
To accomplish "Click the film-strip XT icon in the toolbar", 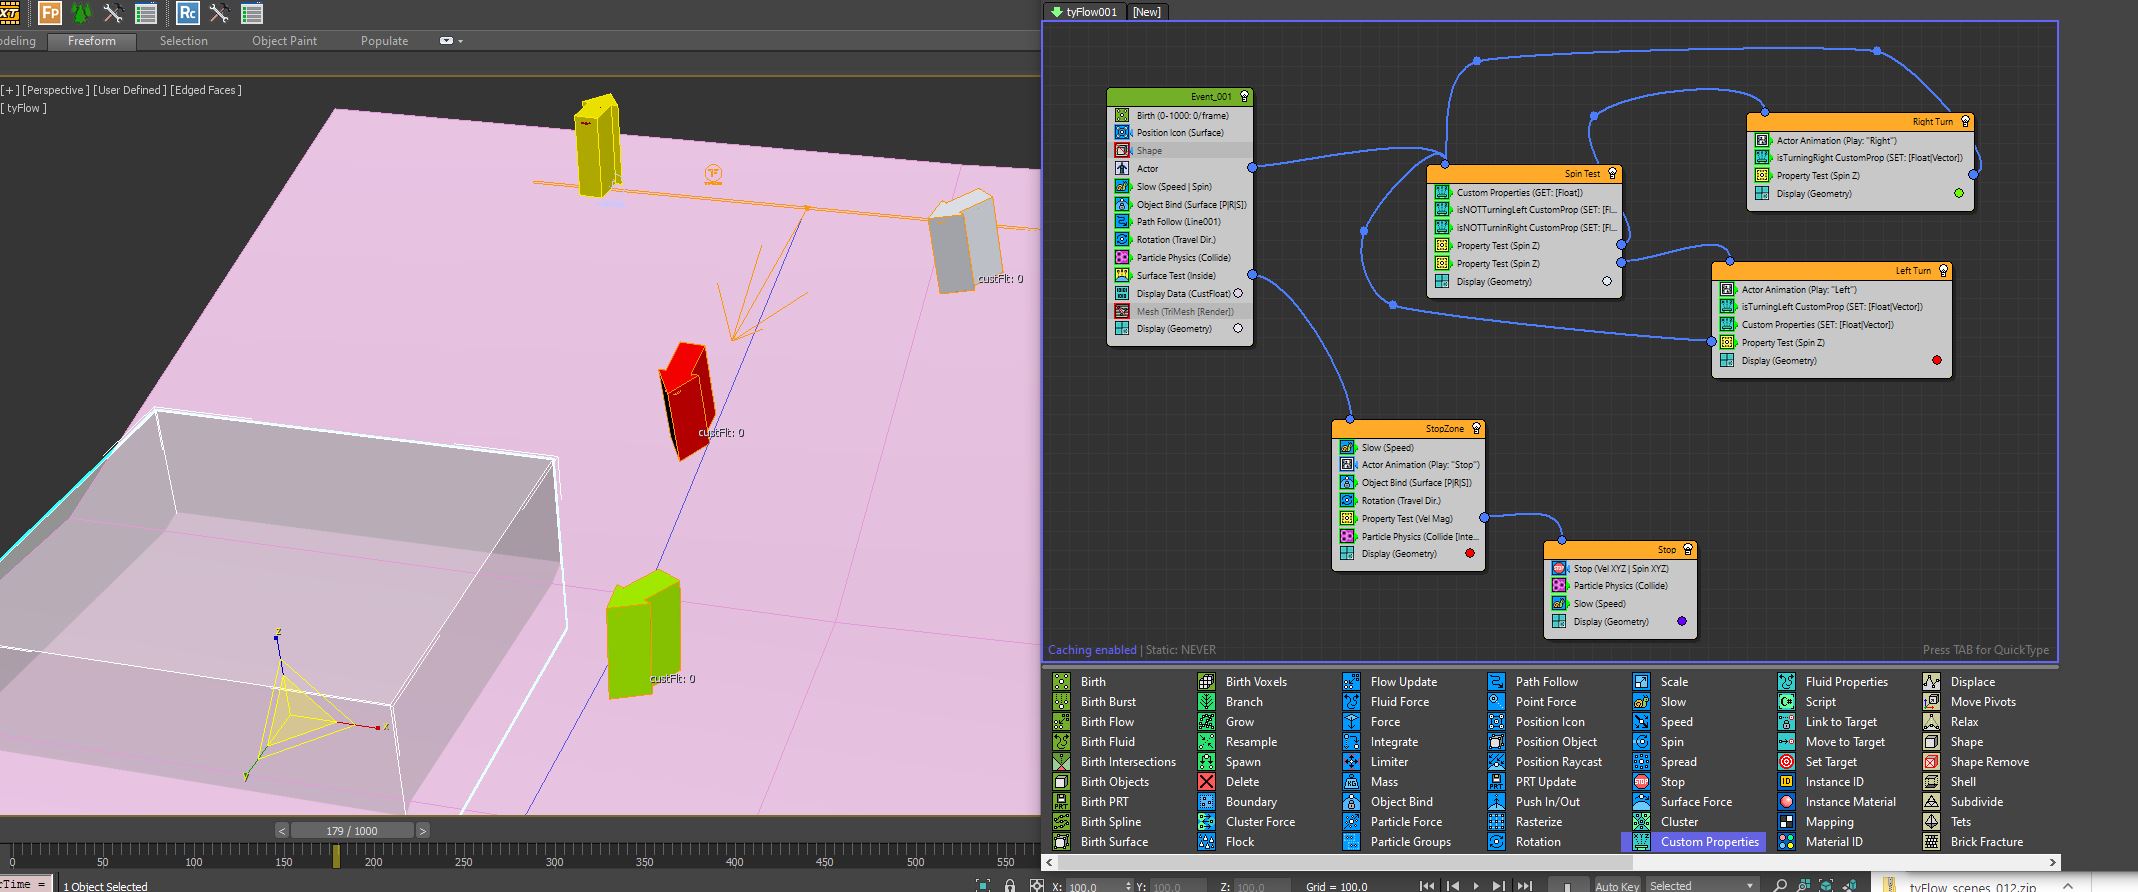I will (x=10, y=13).
